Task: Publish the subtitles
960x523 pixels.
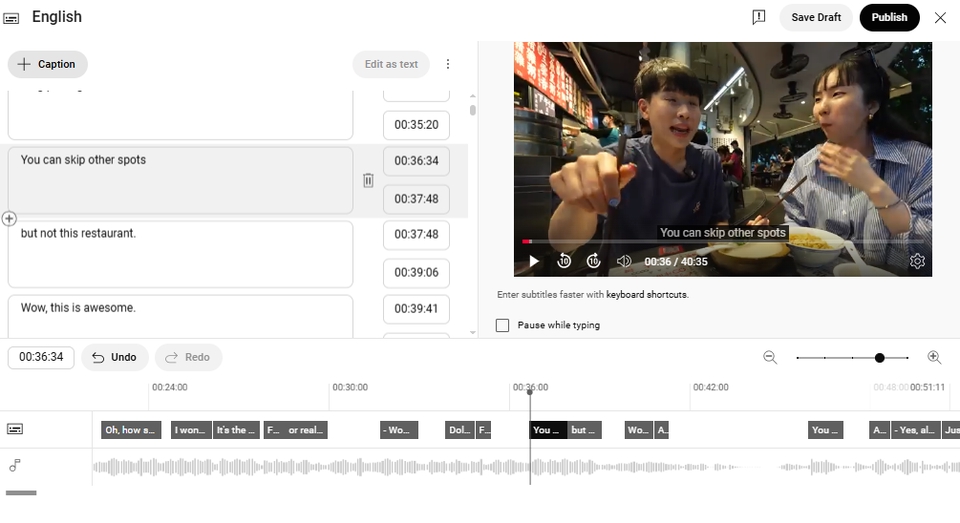Action: coord(889,17)
